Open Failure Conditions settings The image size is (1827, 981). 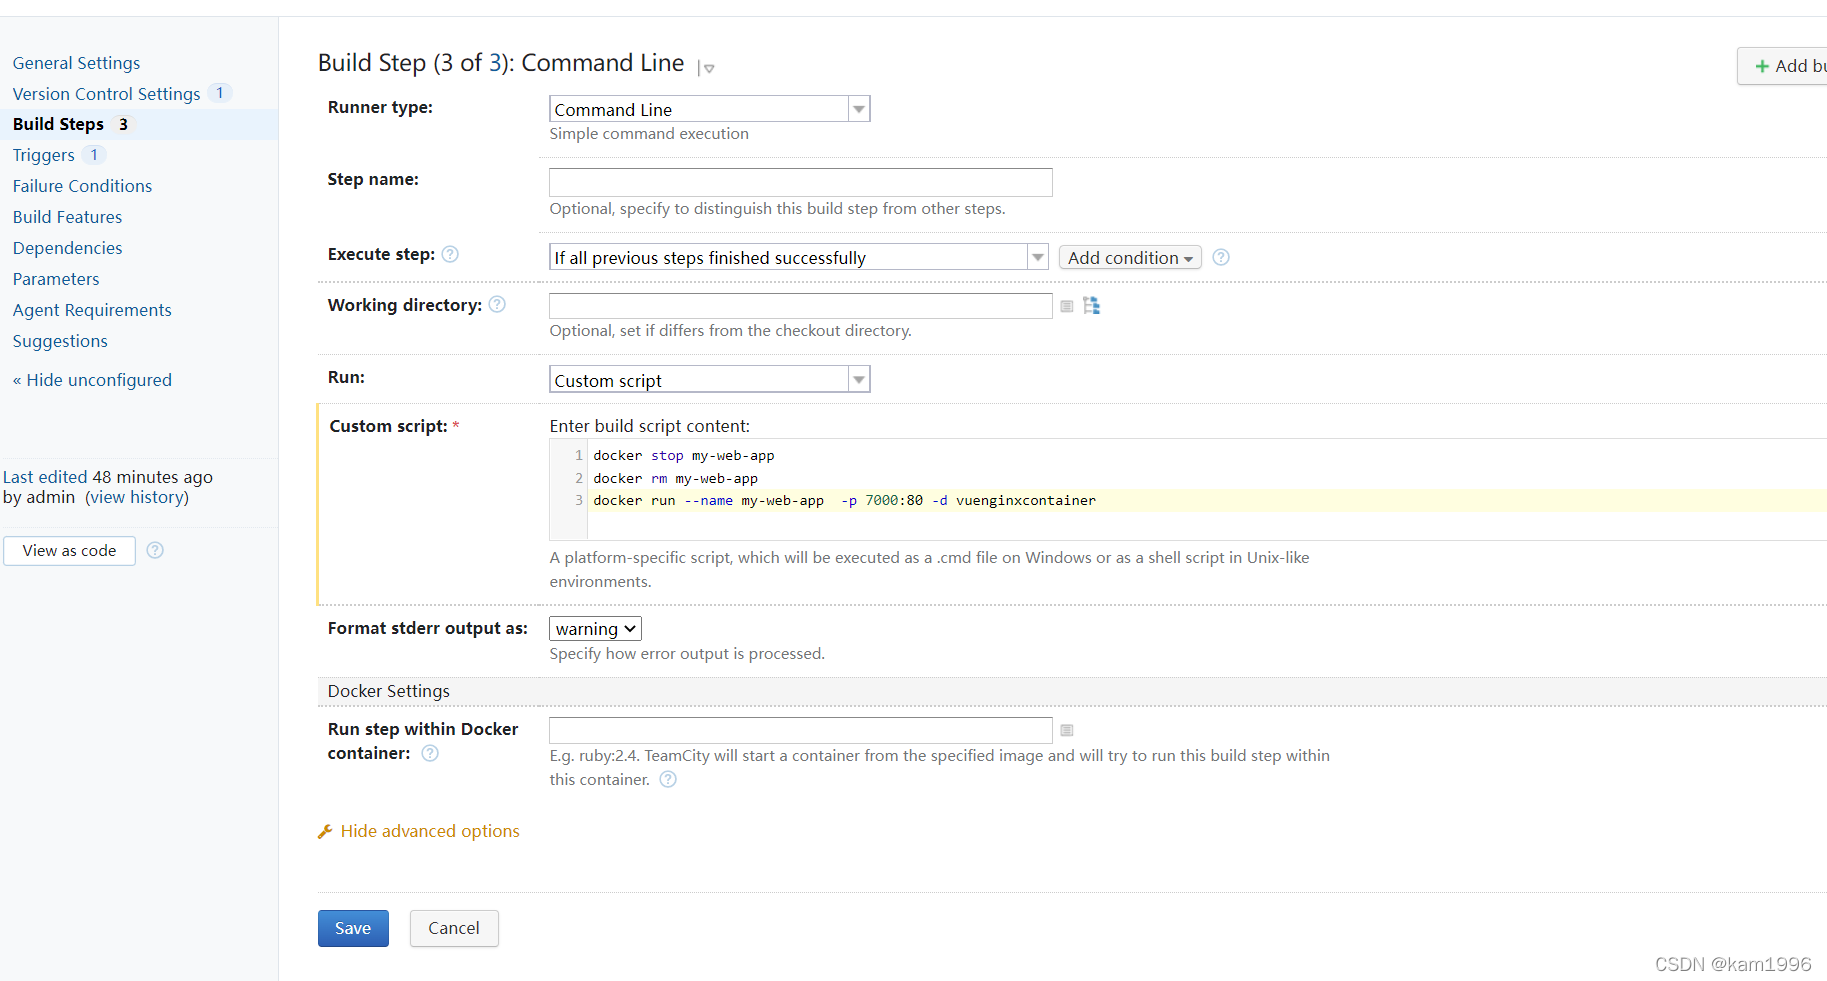click(x=82, y=186)
